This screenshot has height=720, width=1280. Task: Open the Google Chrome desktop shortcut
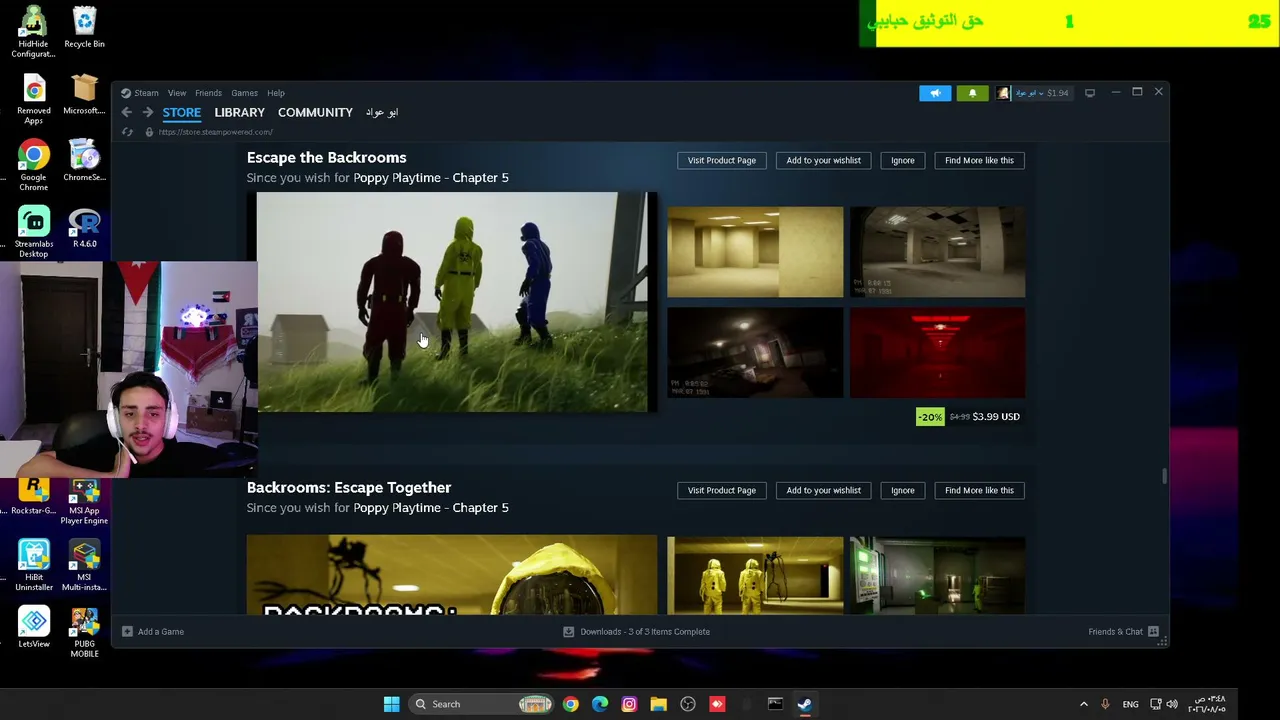point(33,165)
